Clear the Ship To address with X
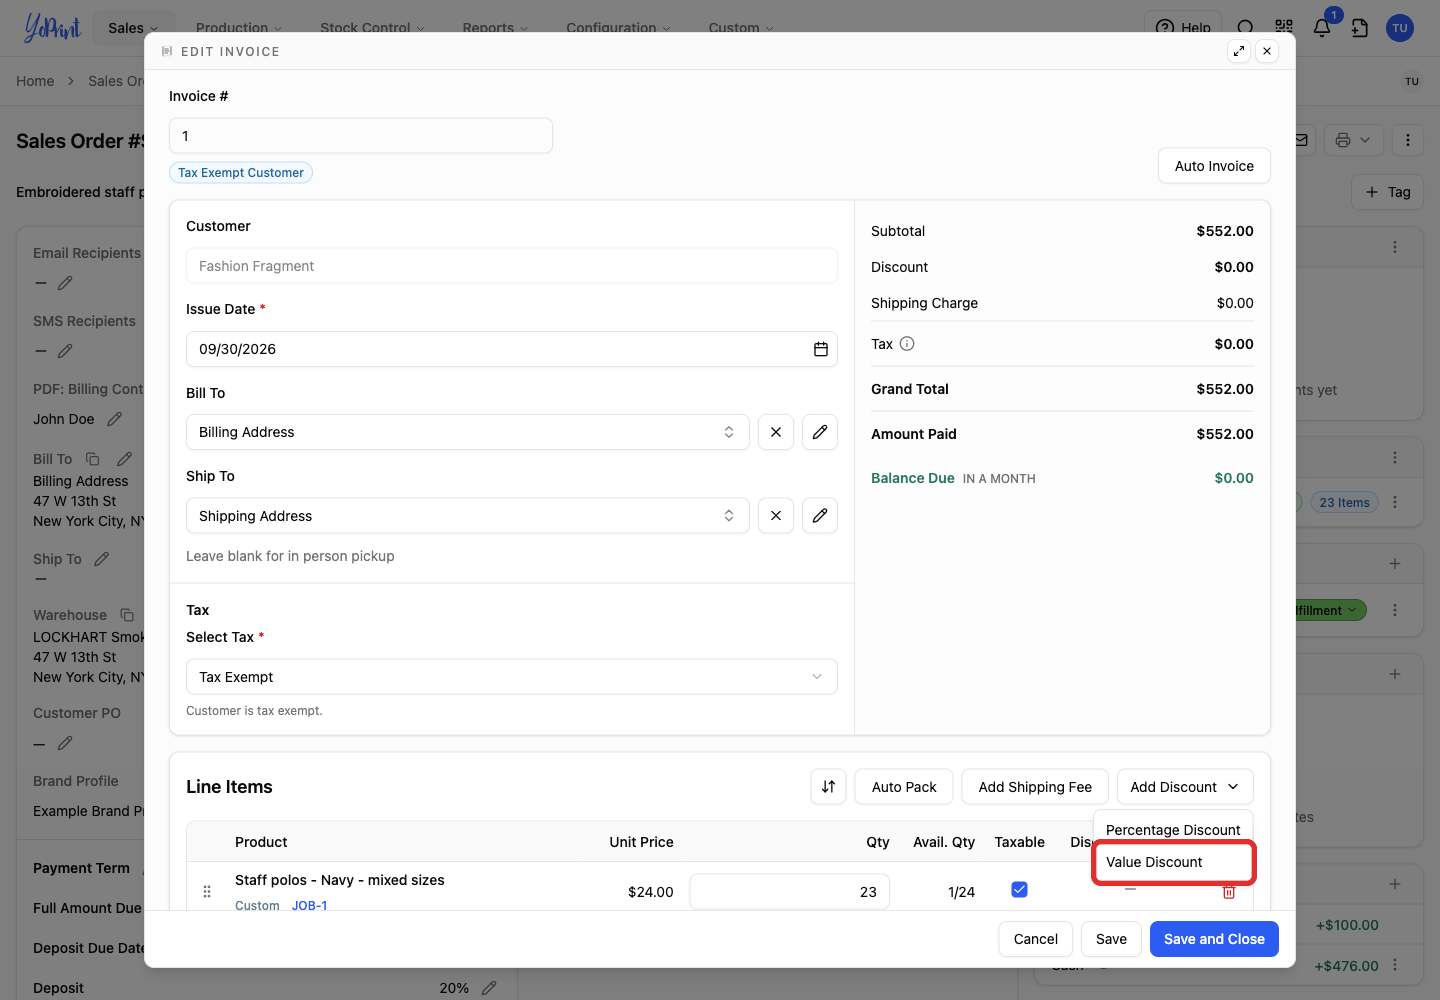Screen dimensions: 1440x1000 pyautogui.click(x=776, y=516)
